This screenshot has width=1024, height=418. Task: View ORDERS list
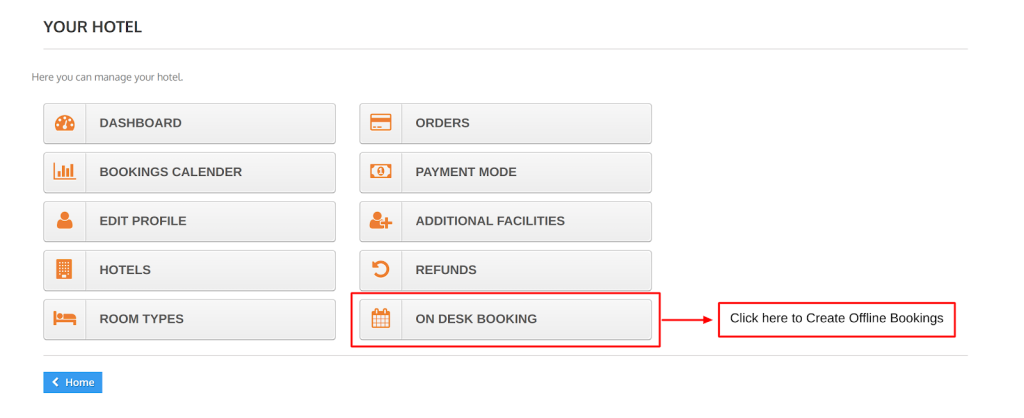point(505,123)
